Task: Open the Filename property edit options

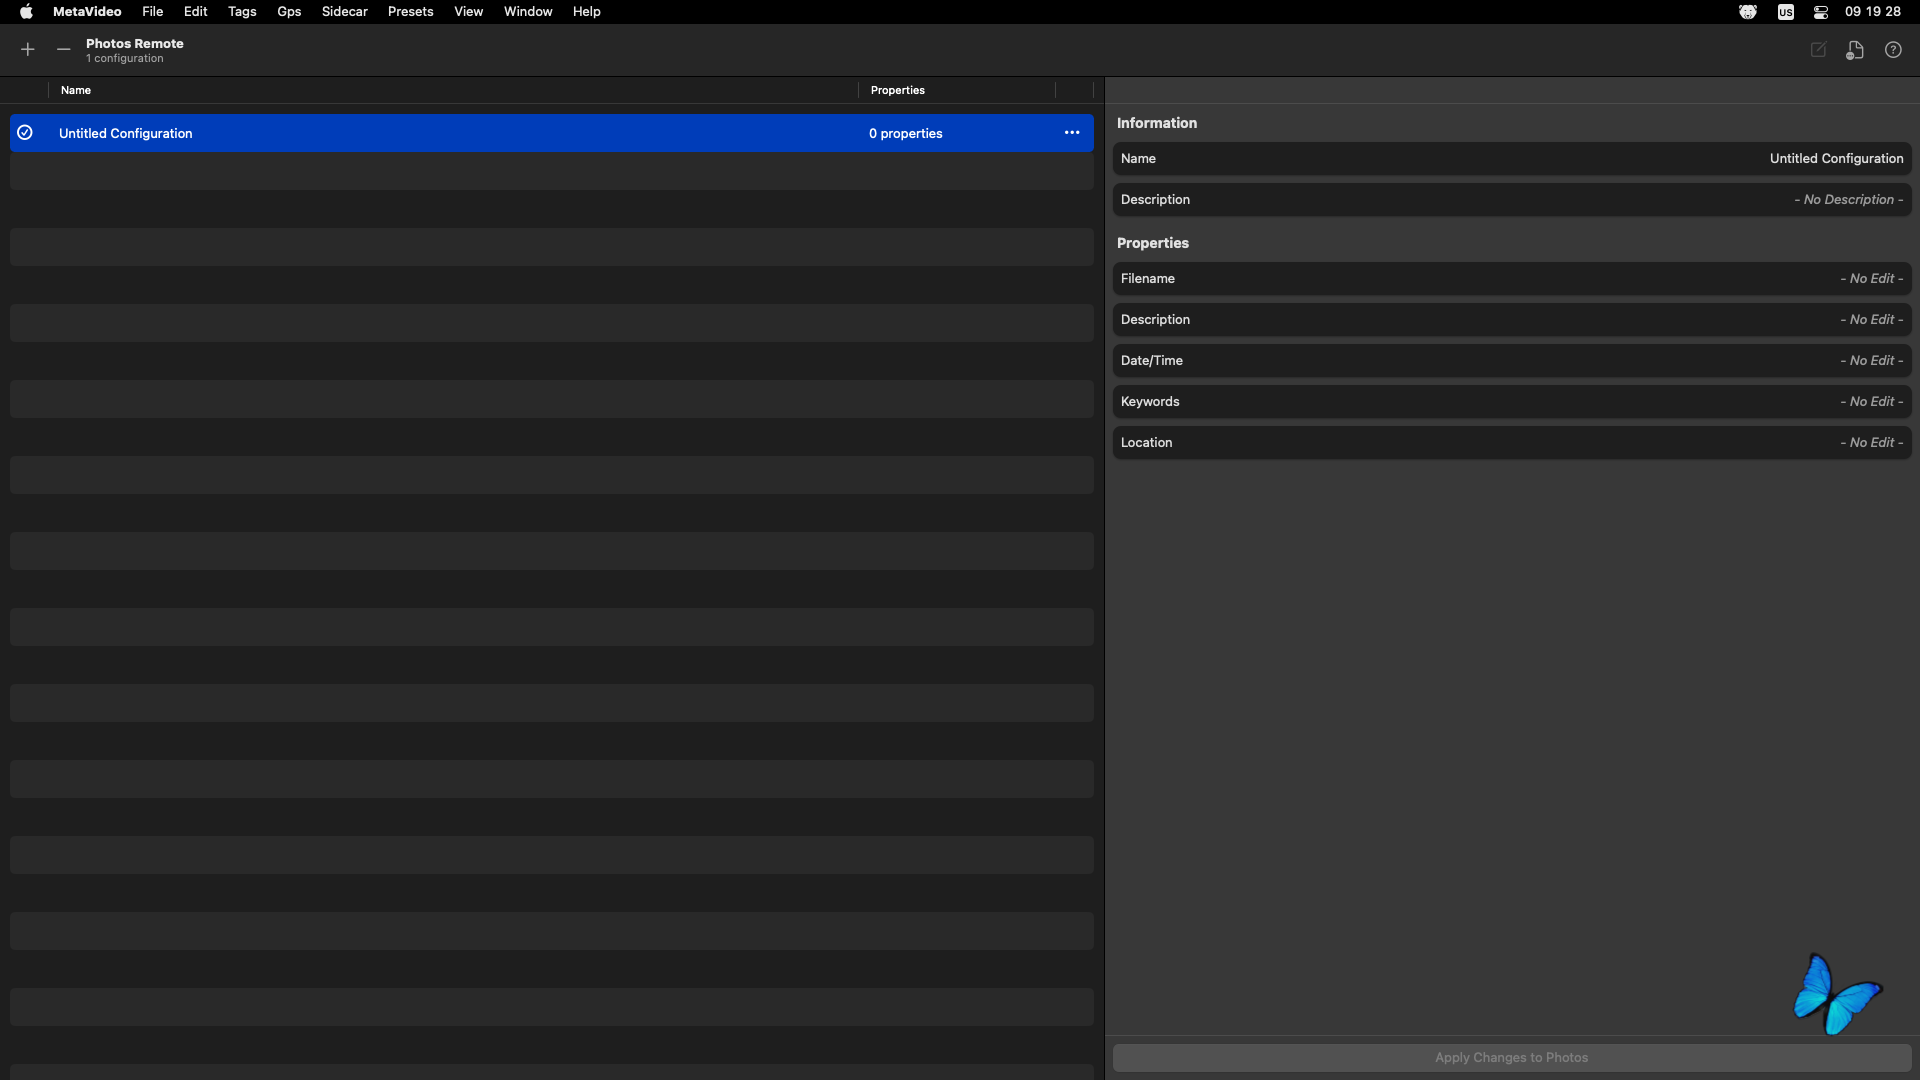Action: pos(1871,279)
